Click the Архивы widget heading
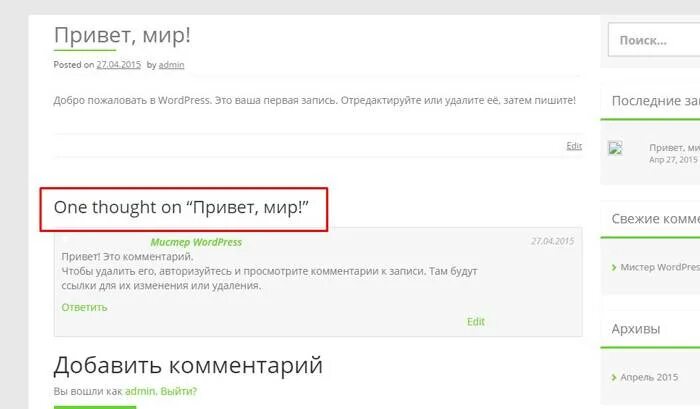Screen dimensions: 700x409 636,329
